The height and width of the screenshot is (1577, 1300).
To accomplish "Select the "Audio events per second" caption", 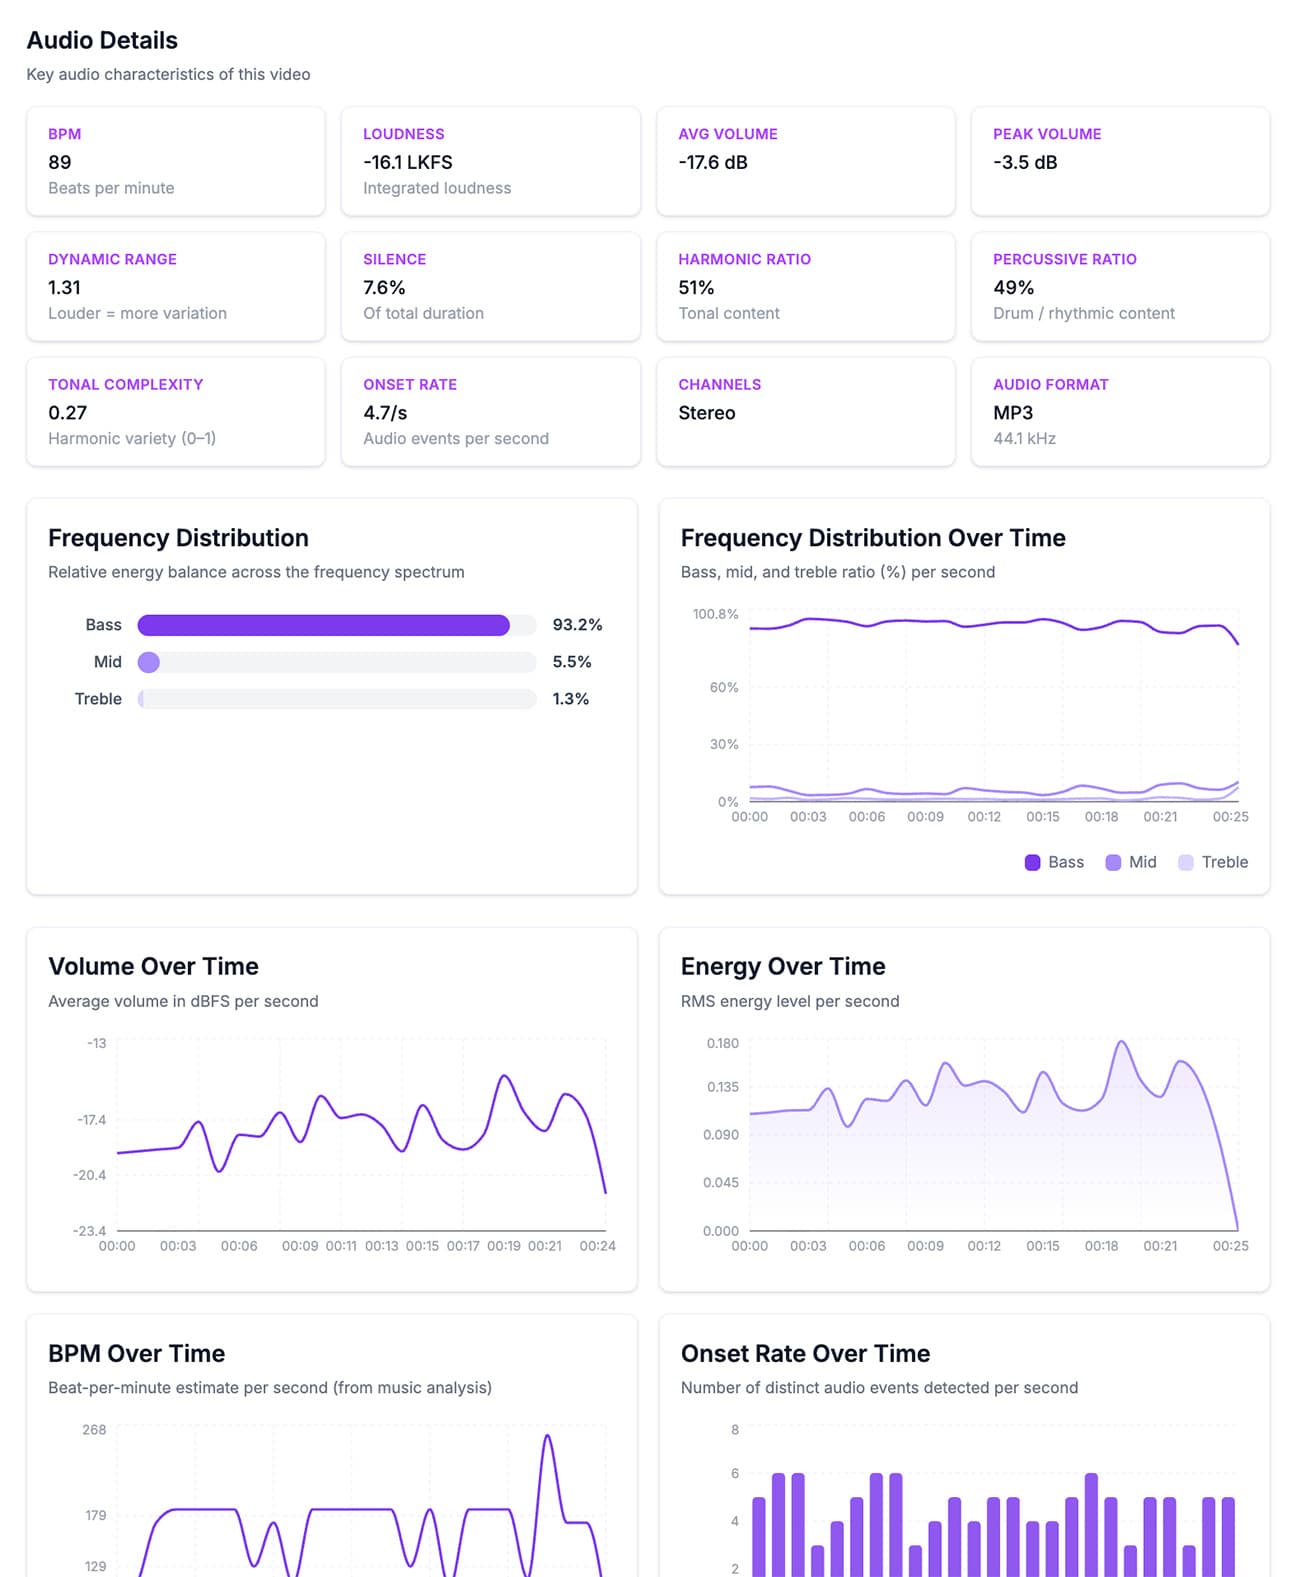I will pyautogui.click(x=456, y=438).
